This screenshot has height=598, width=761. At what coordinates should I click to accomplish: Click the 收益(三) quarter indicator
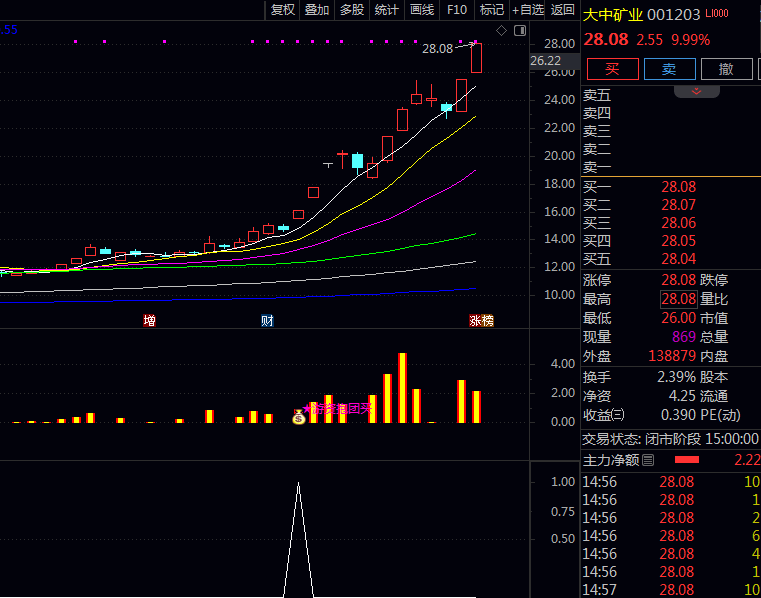point(604,415)
